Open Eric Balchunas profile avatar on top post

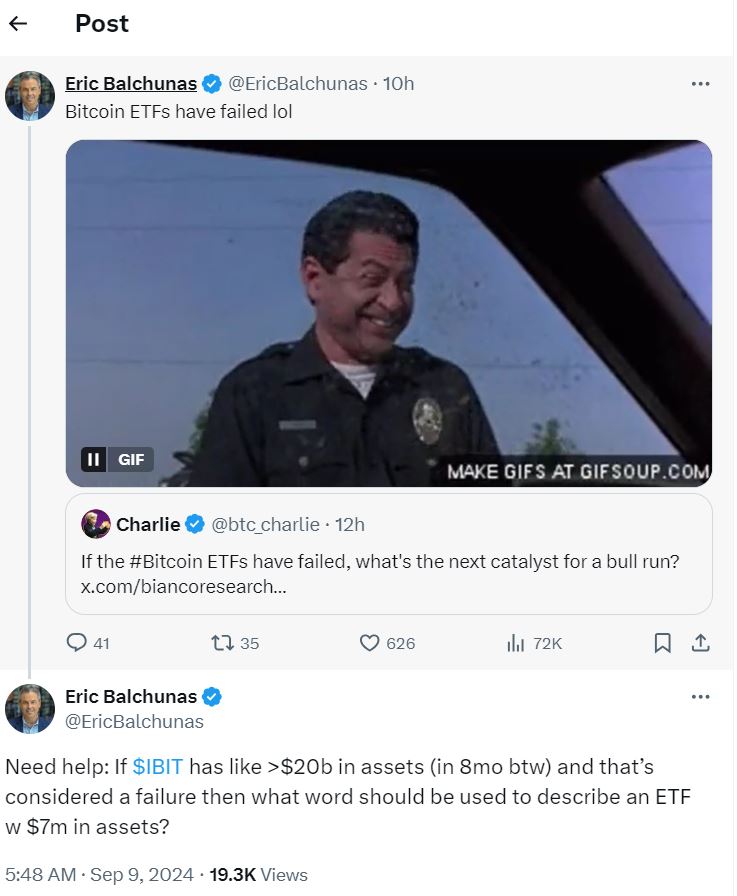[30, 96]
